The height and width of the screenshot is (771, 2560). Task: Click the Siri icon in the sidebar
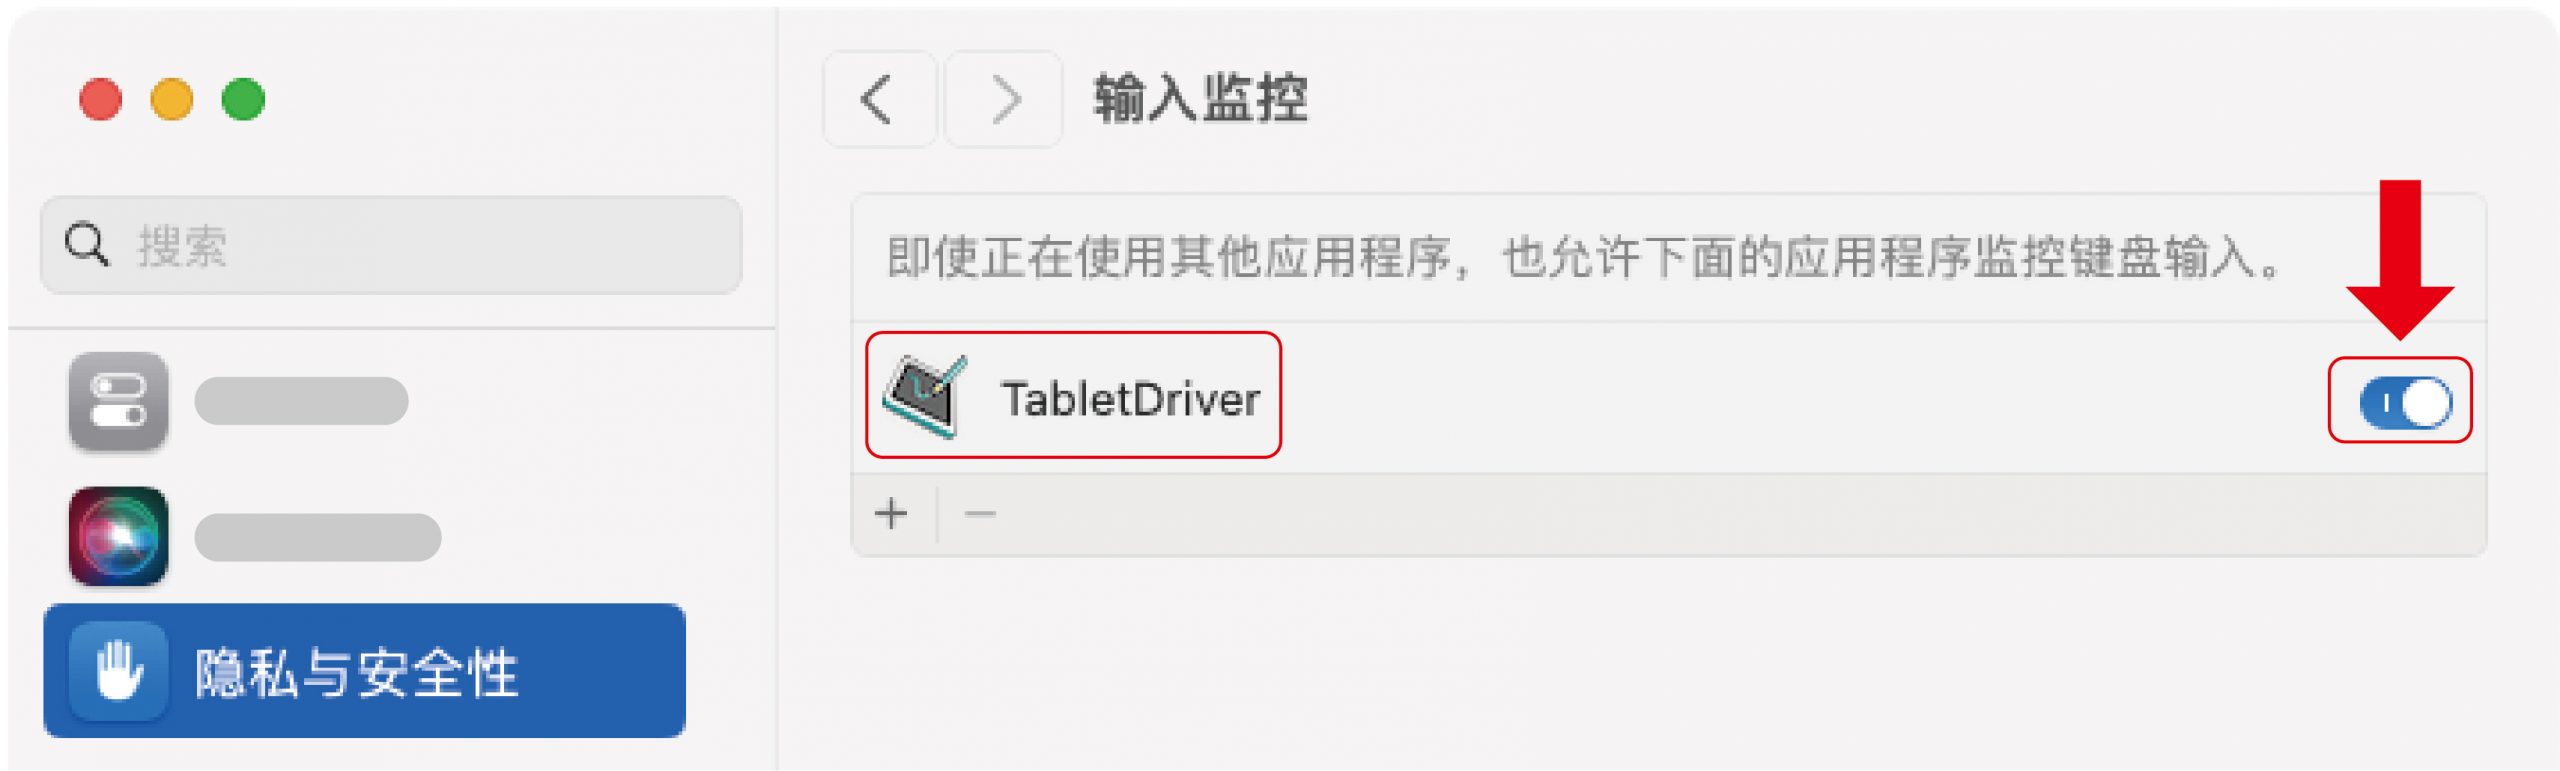tap(118, 537)
